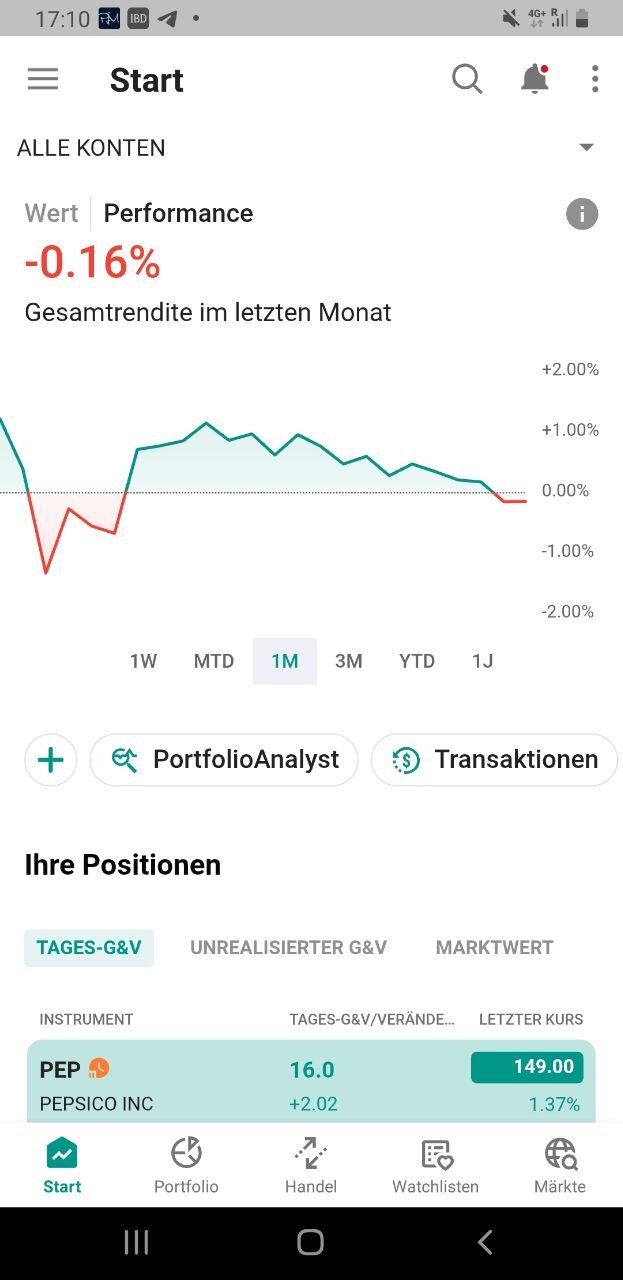Image resolution: width=623 pixels, height=1280 pixels.
Task: Open PortfolioAnalyst
Action: click(224, 760)
